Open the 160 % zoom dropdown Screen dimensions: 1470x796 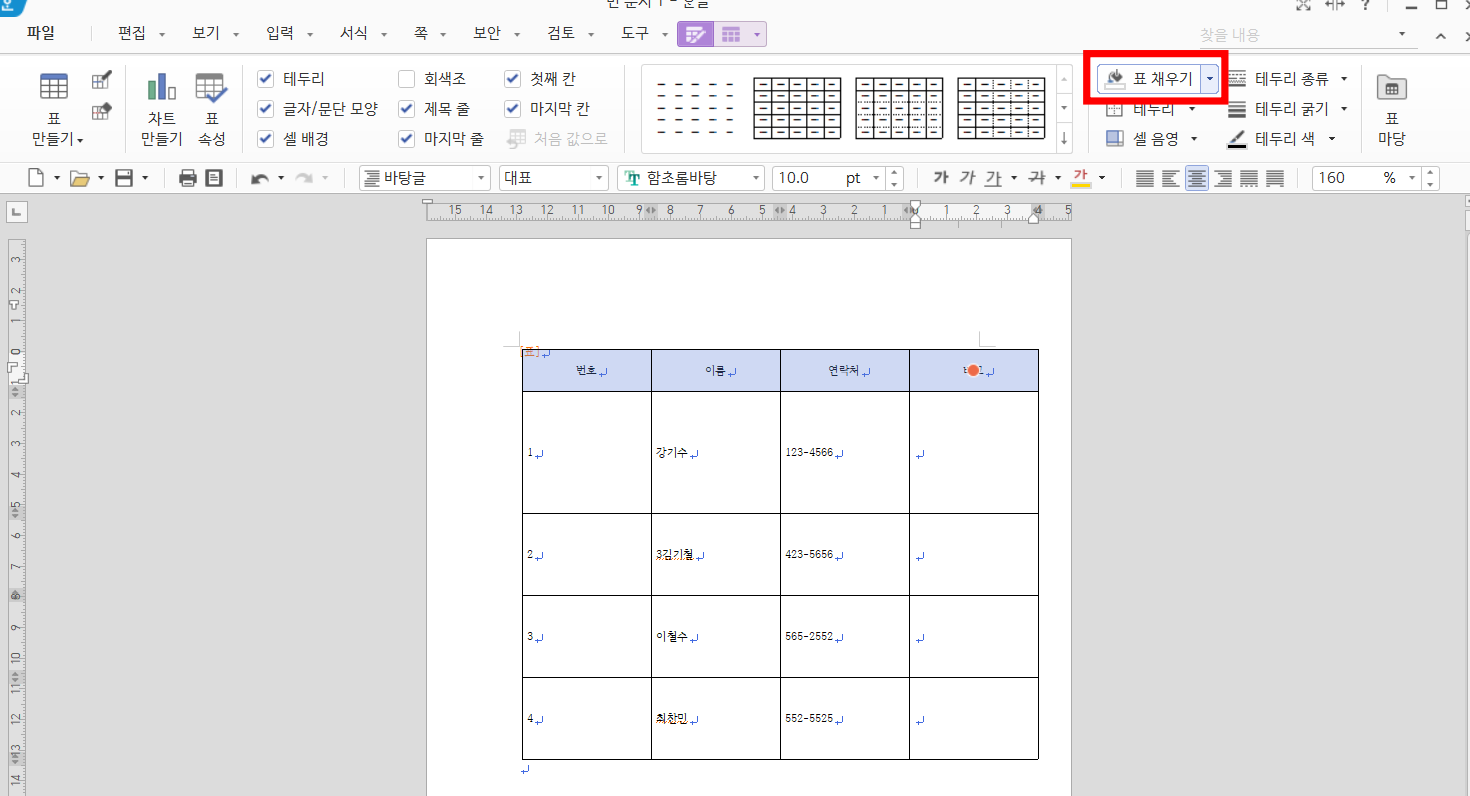[1412, 178]
